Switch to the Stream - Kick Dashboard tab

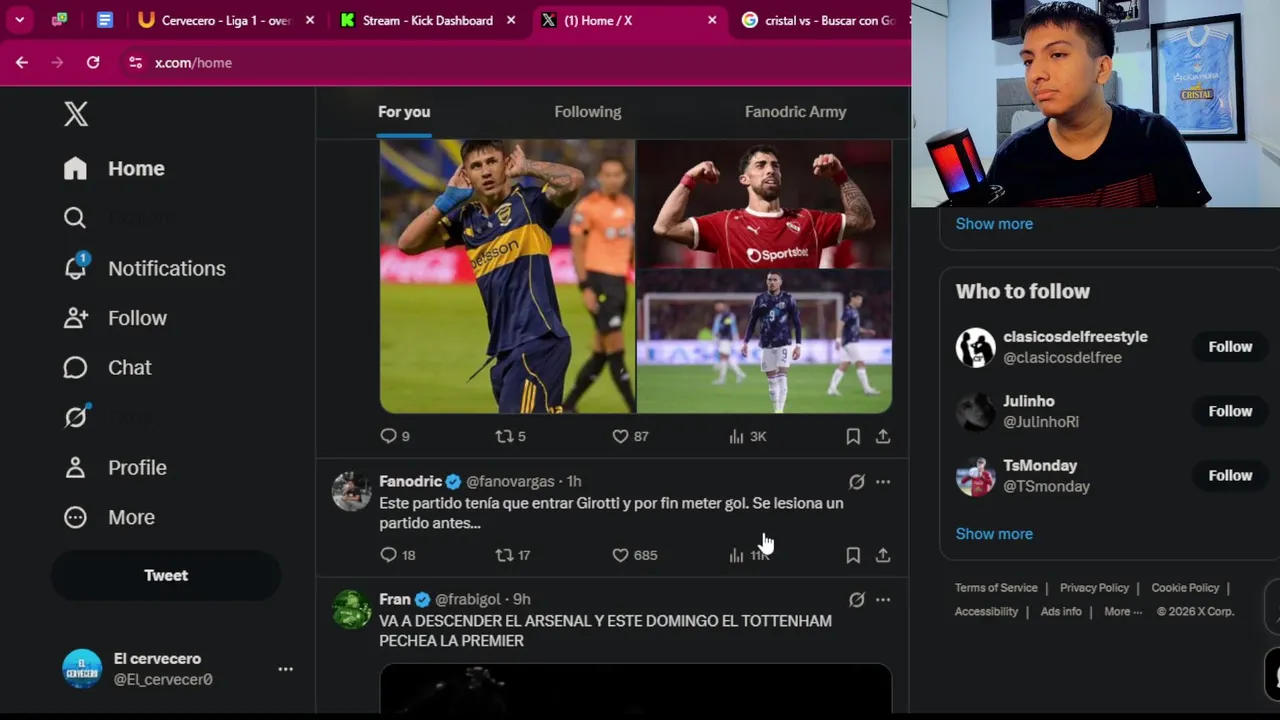point(428,20)
